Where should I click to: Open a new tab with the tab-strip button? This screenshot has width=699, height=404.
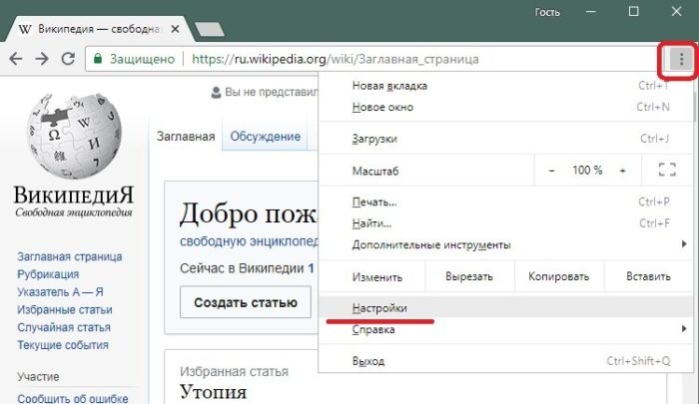click(x=210, y=29)
